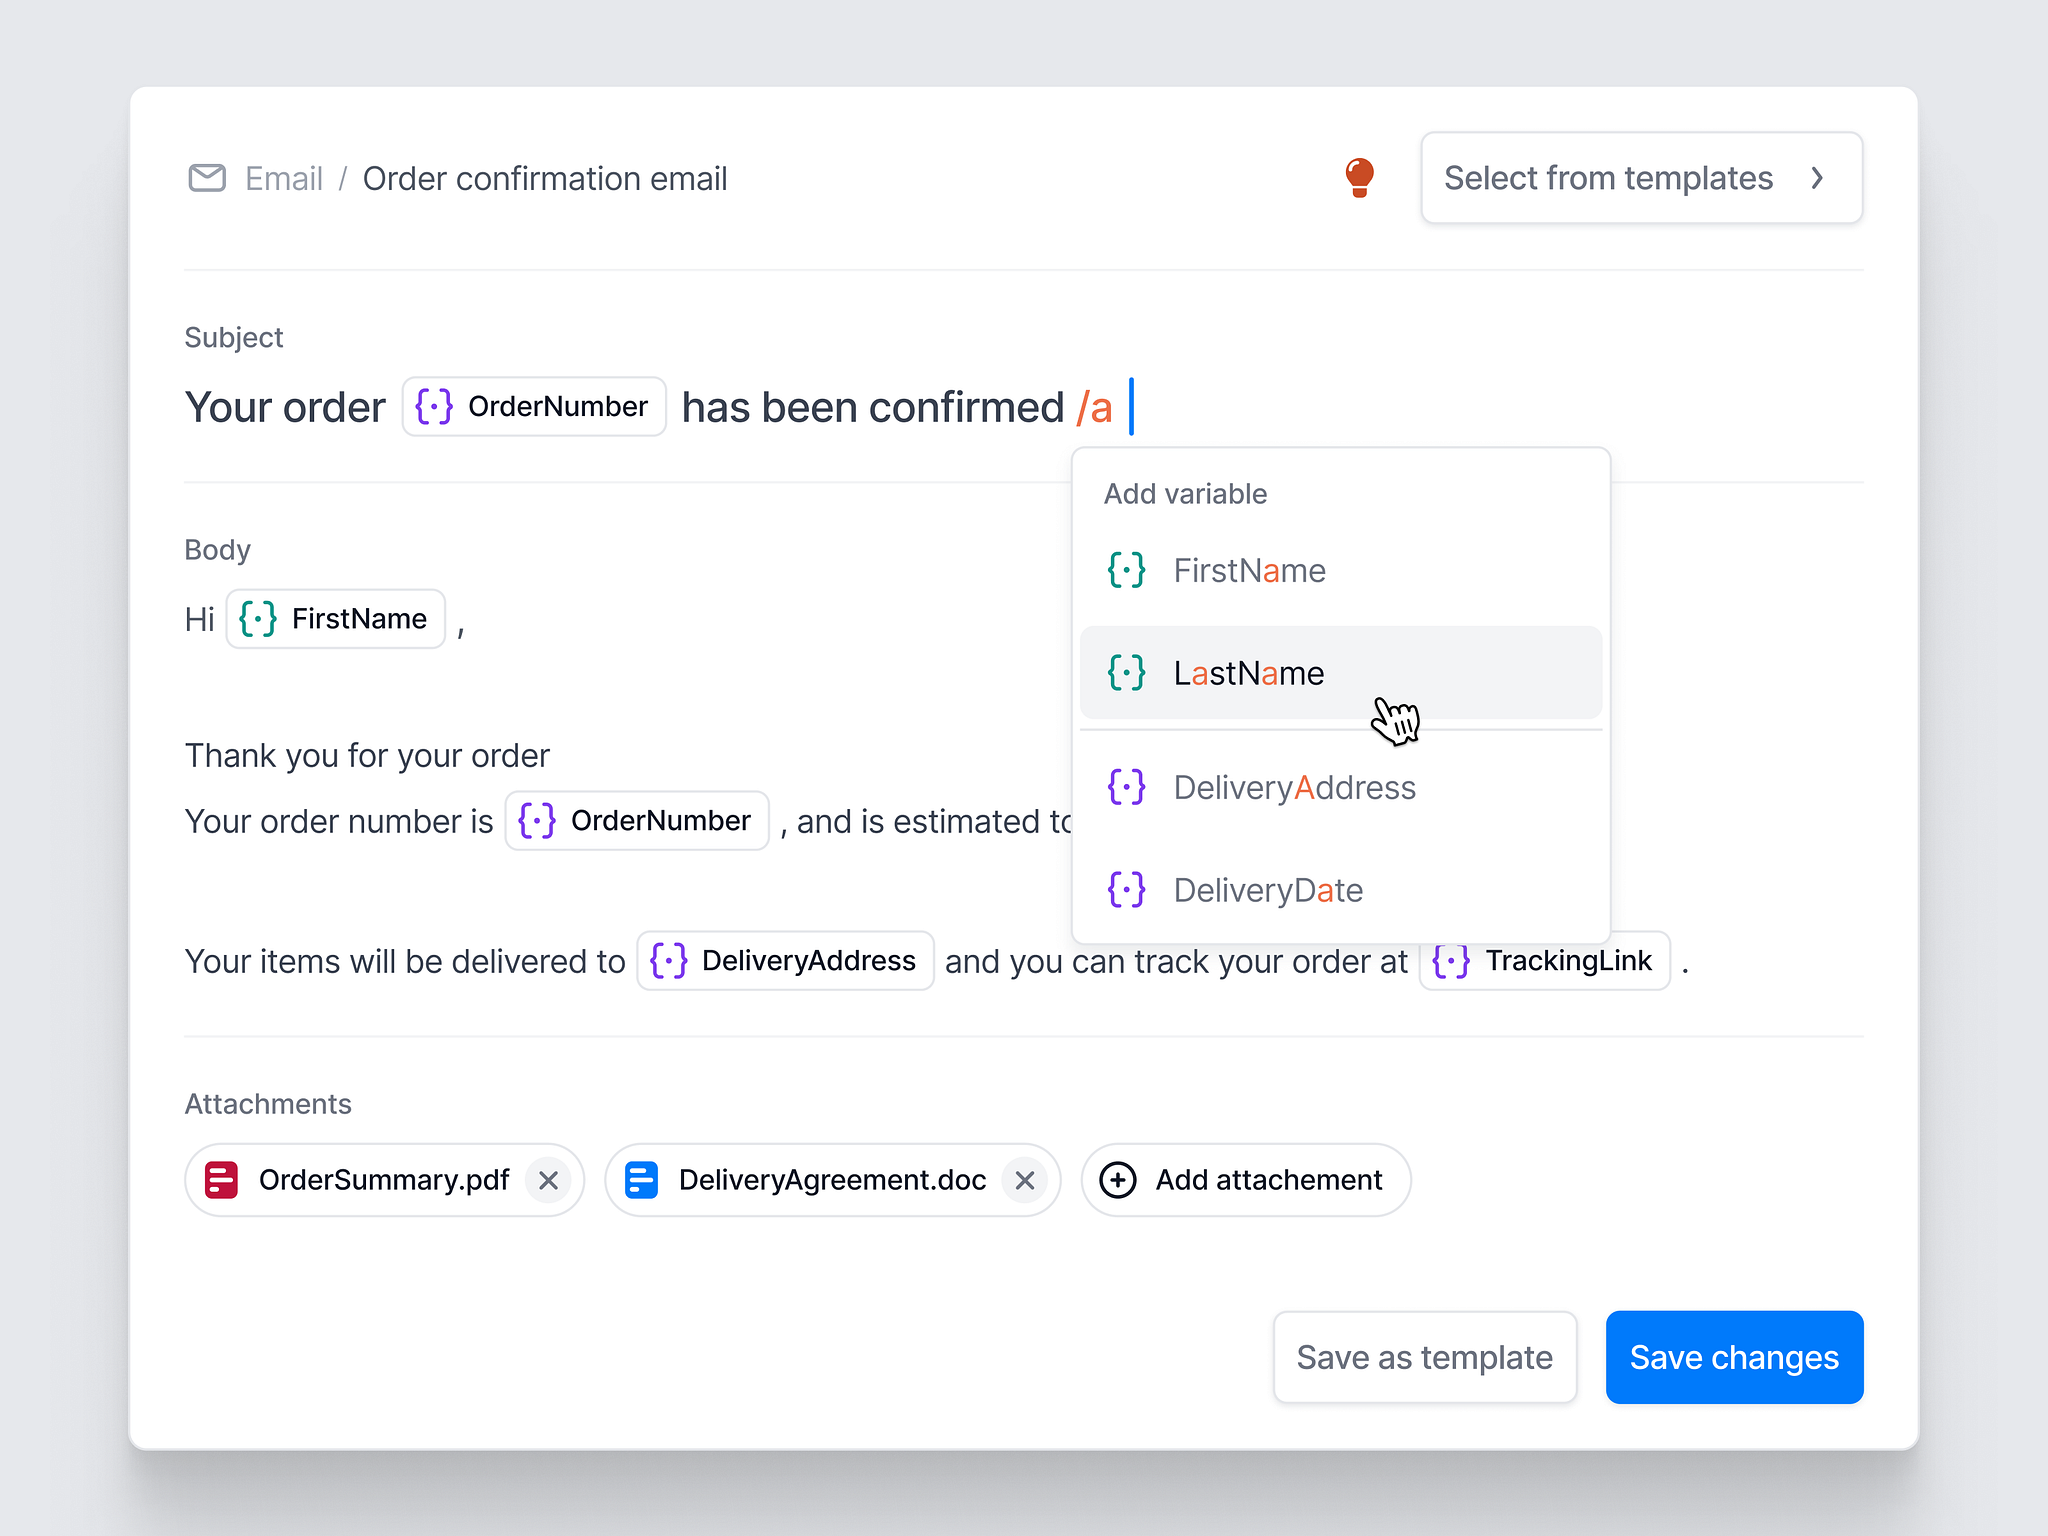Select the Order confirmation email breadcrumb
The width and height of the screenshot is (2048, 1536).
pos(546,178)
